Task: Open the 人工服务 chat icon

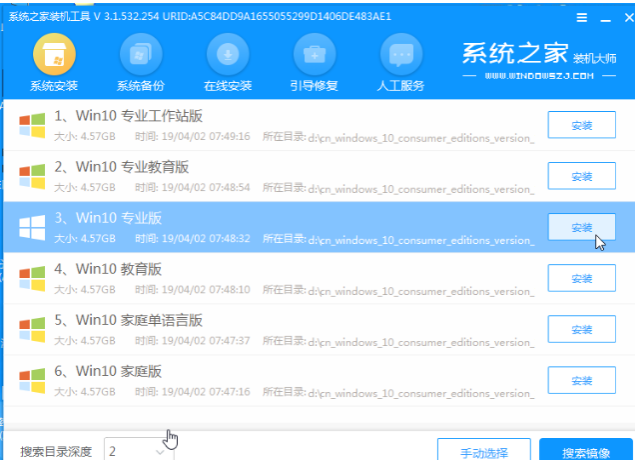Action: (x=401, y=54)
